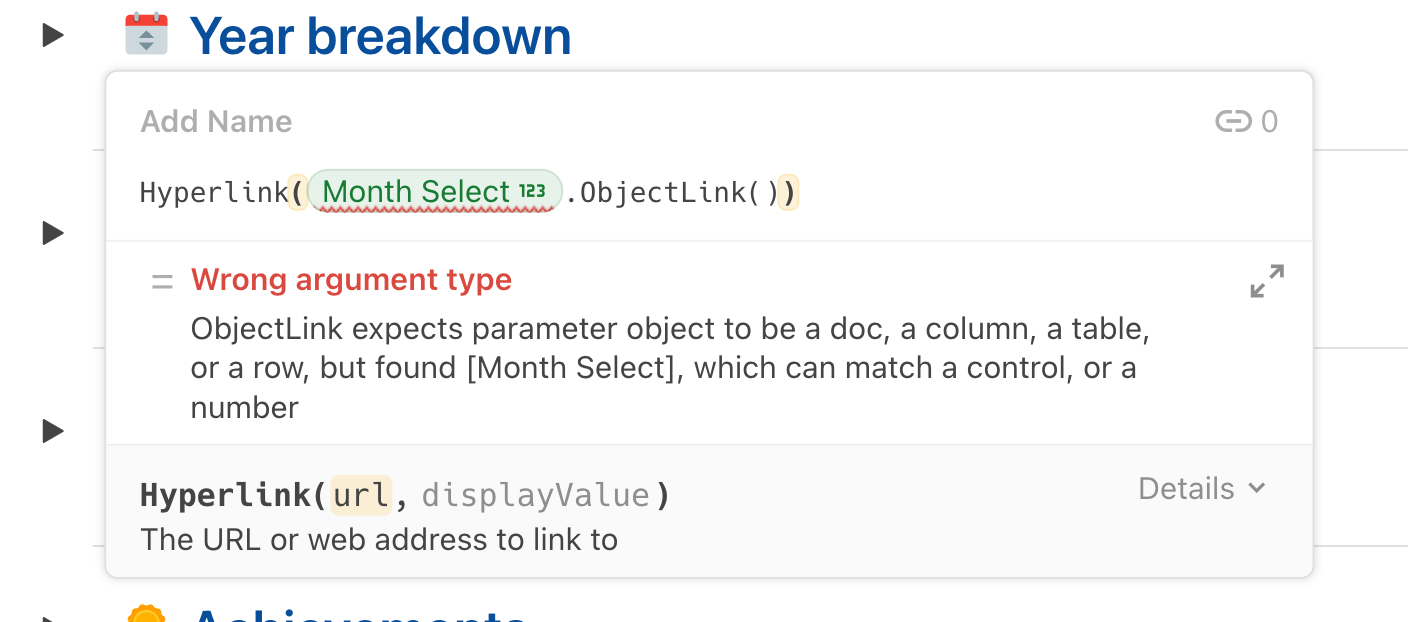Click the chevron next to Details

pyautogui.click(x=1257, y=489)
